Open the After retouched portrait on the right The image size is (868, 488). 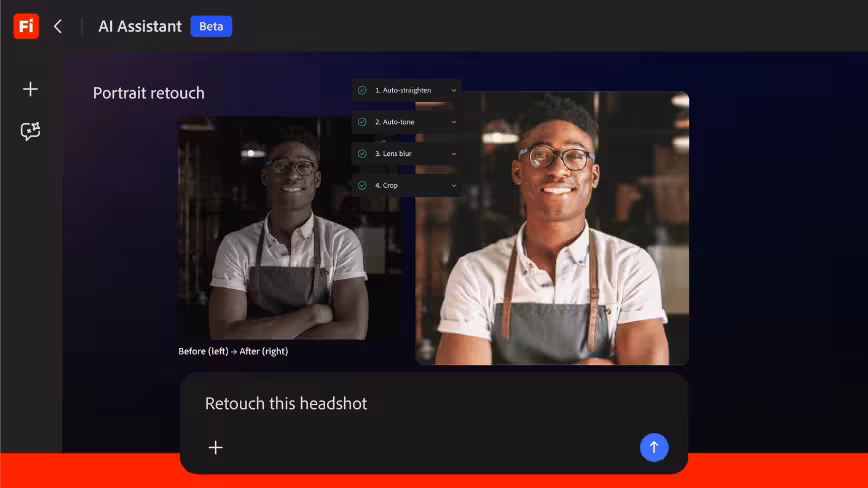point(552,228)
